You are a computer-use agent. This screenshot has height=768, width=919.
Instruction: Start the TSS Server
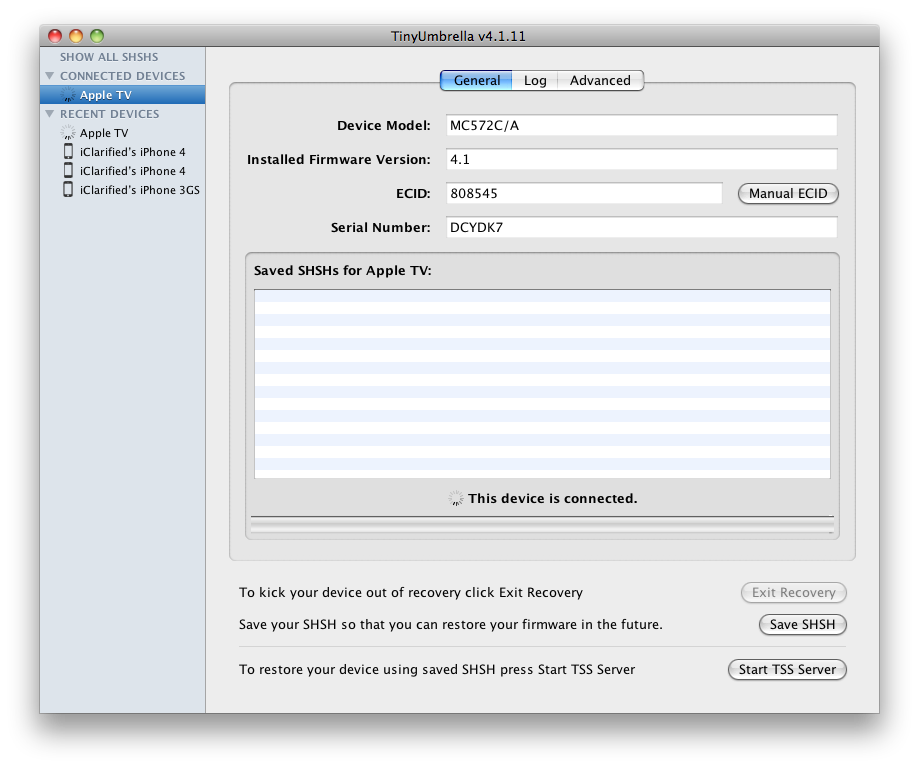pyautogui.click(x=787, y=670)
